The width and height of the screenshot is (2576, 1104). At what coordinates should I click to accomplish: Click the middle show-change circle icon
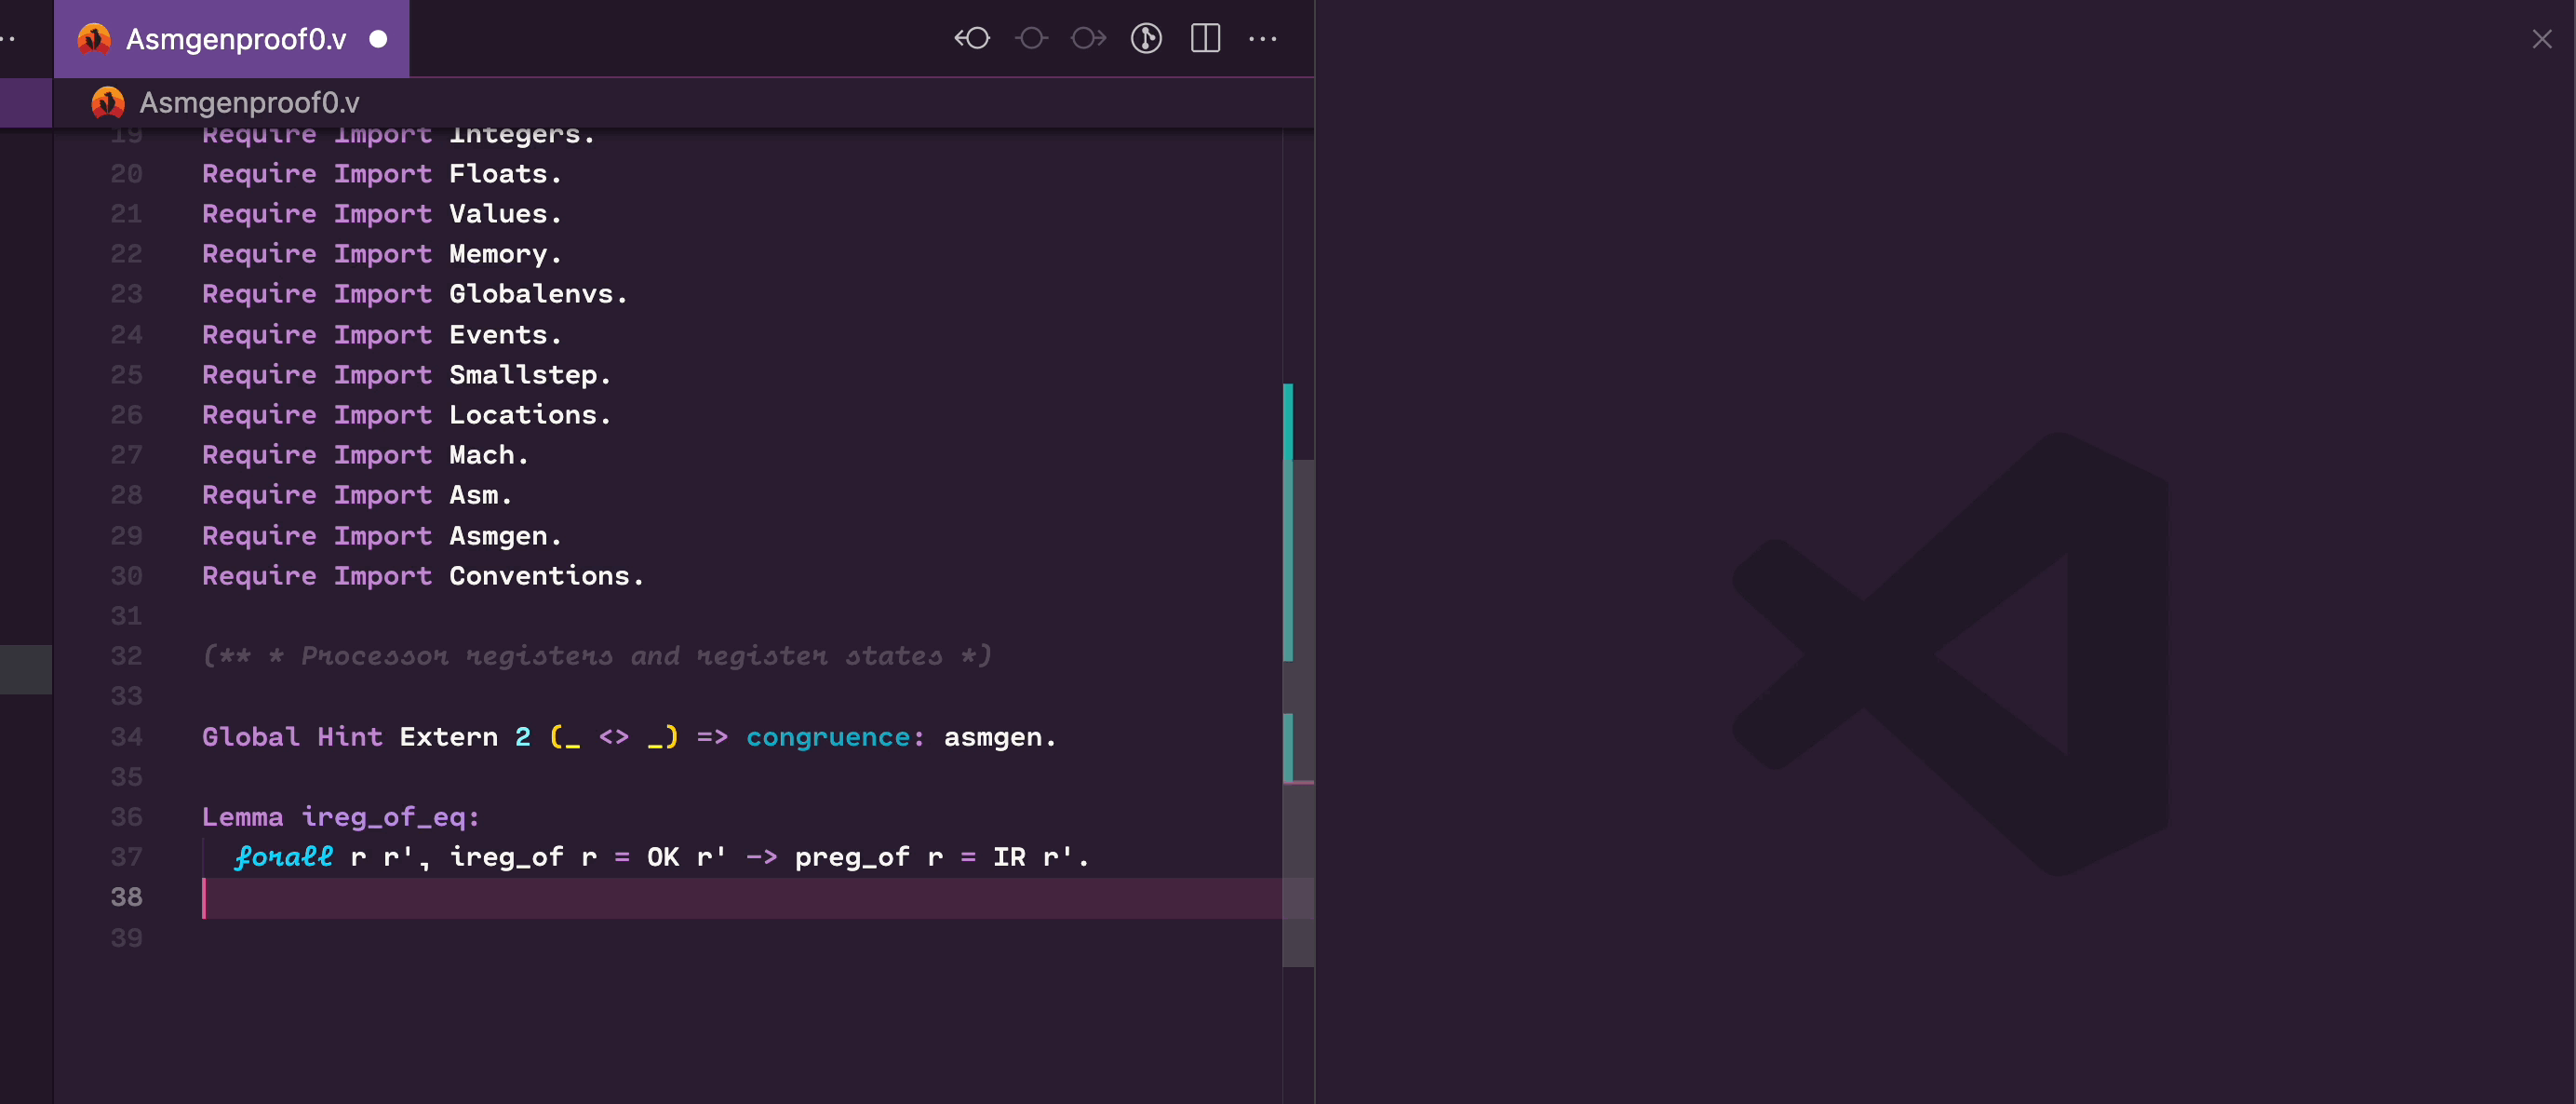tap(1031, 39)
